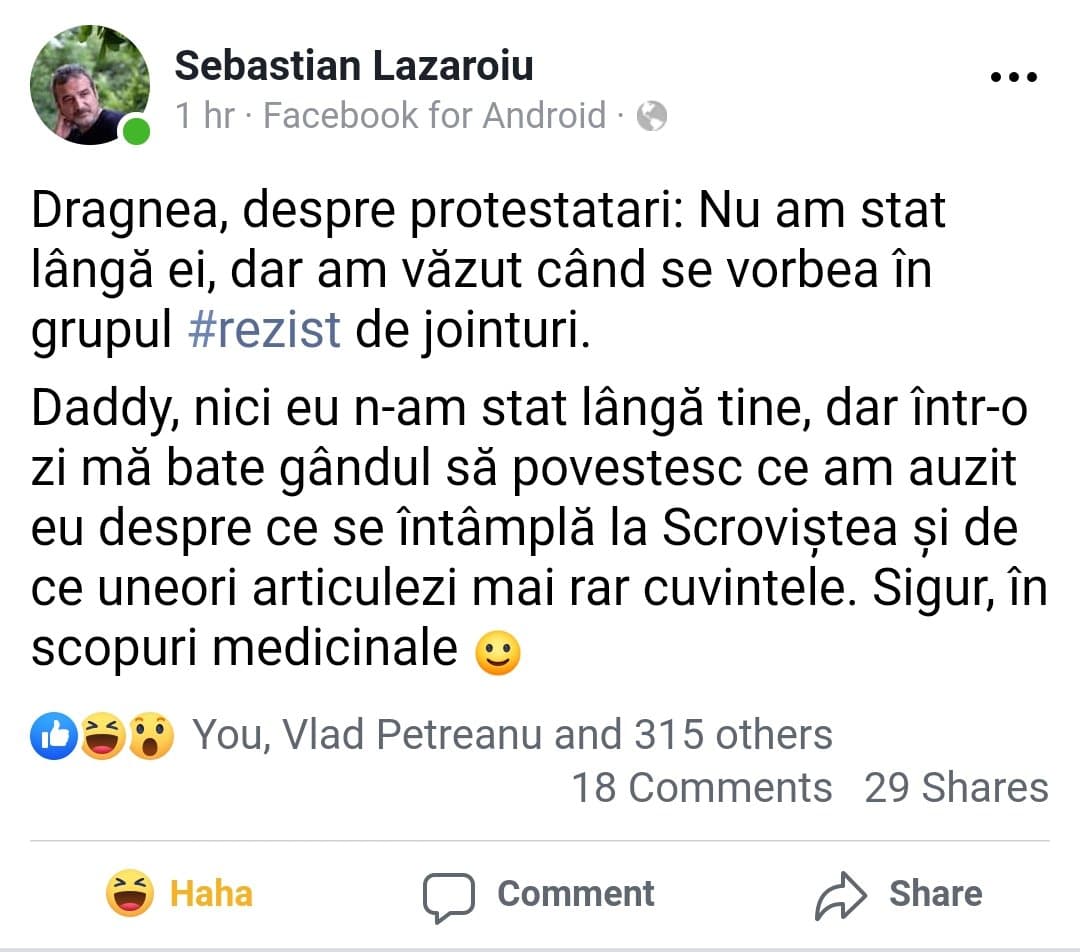
Task: Toggle the Haha reaction button
Action: pyautogui.click(x=180, y=893)
